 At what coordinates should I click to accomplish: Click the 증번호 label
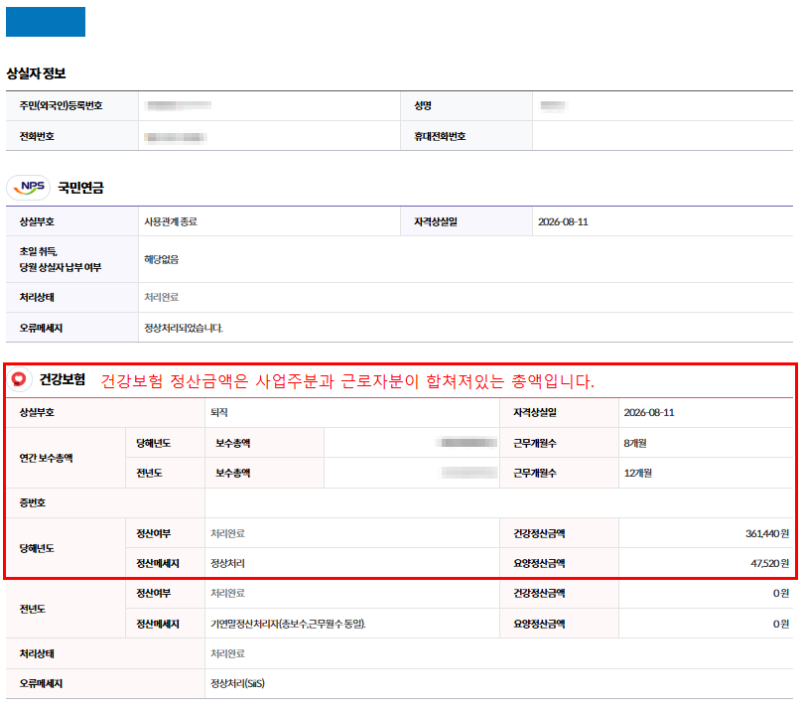[x=32, y=503]
